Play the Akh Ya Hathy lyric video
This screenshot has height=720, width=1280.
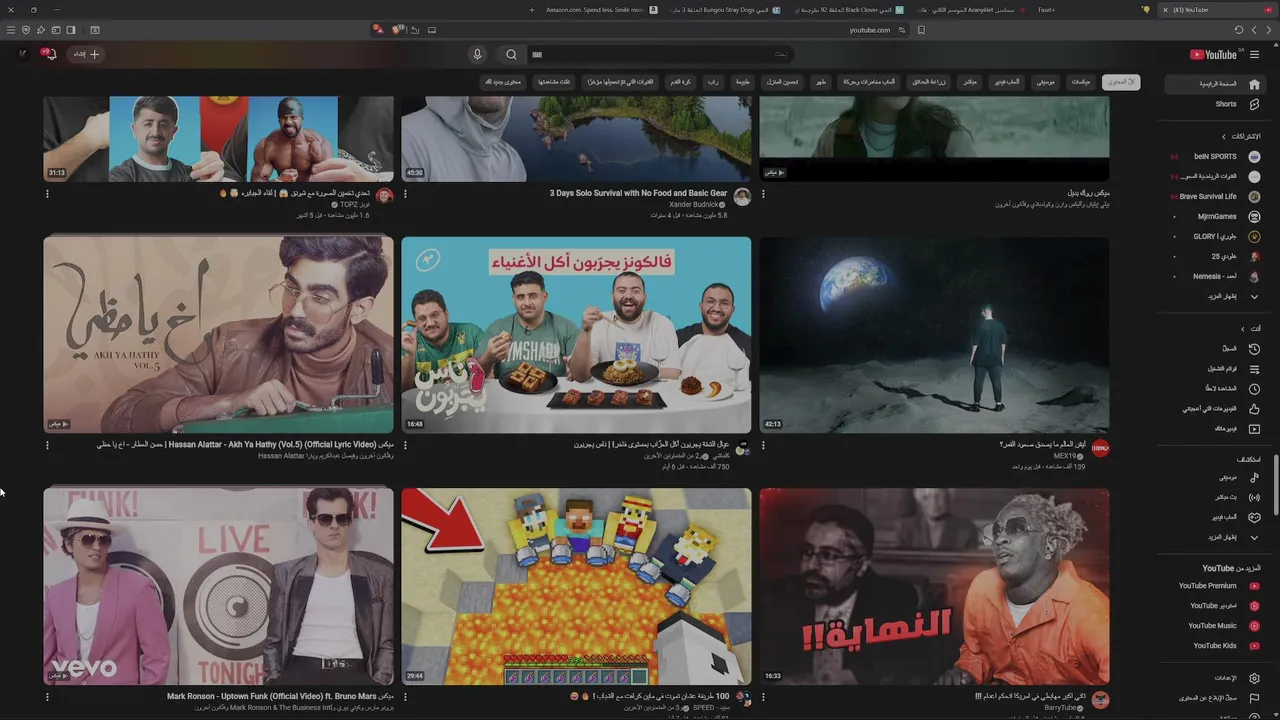click(218, 335)
